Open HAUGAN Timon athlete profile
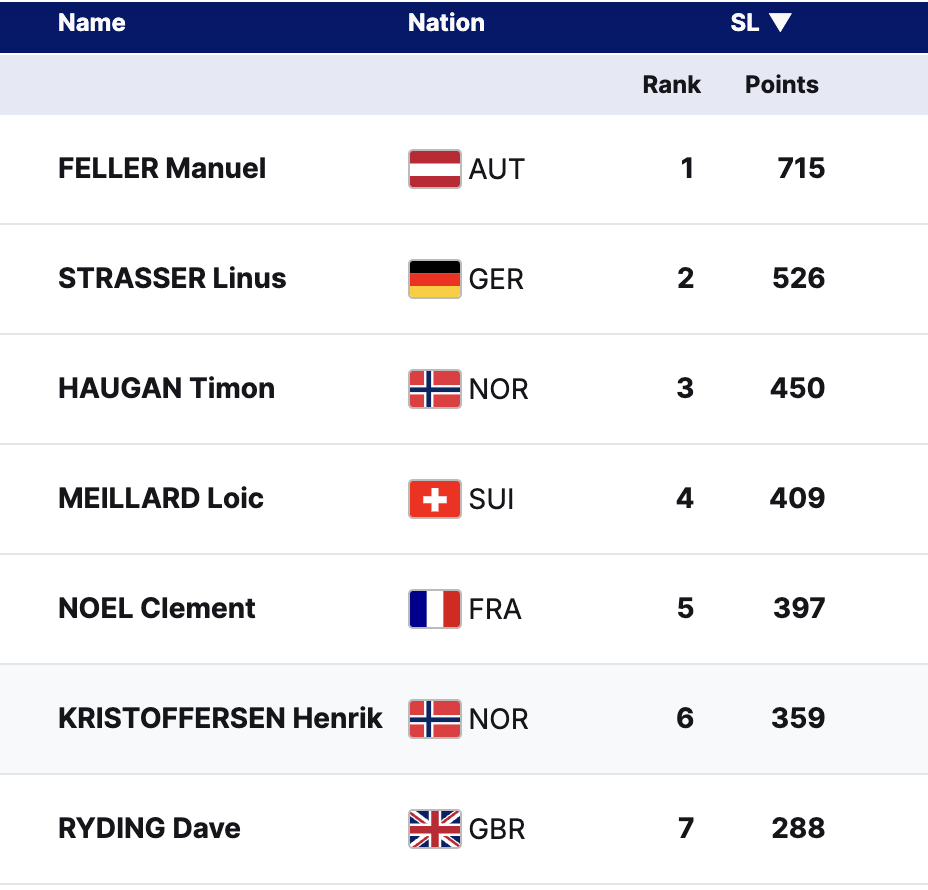The height and width of the screenshot is (890, 928). (166, 388)
